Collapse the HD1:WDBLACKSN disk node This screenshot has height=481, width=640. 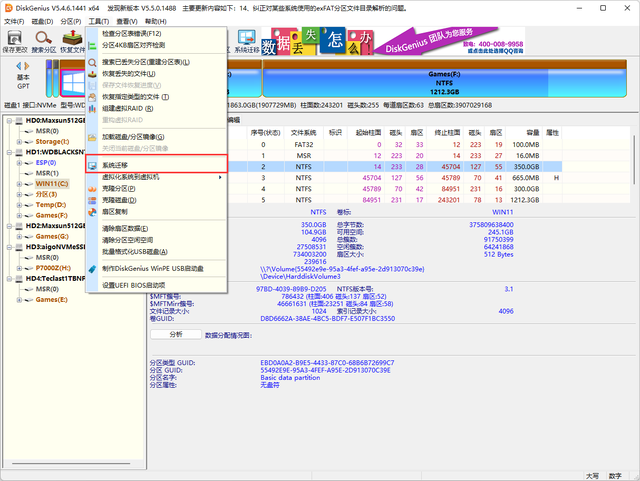pyautogui.click(x=9, y=152)
